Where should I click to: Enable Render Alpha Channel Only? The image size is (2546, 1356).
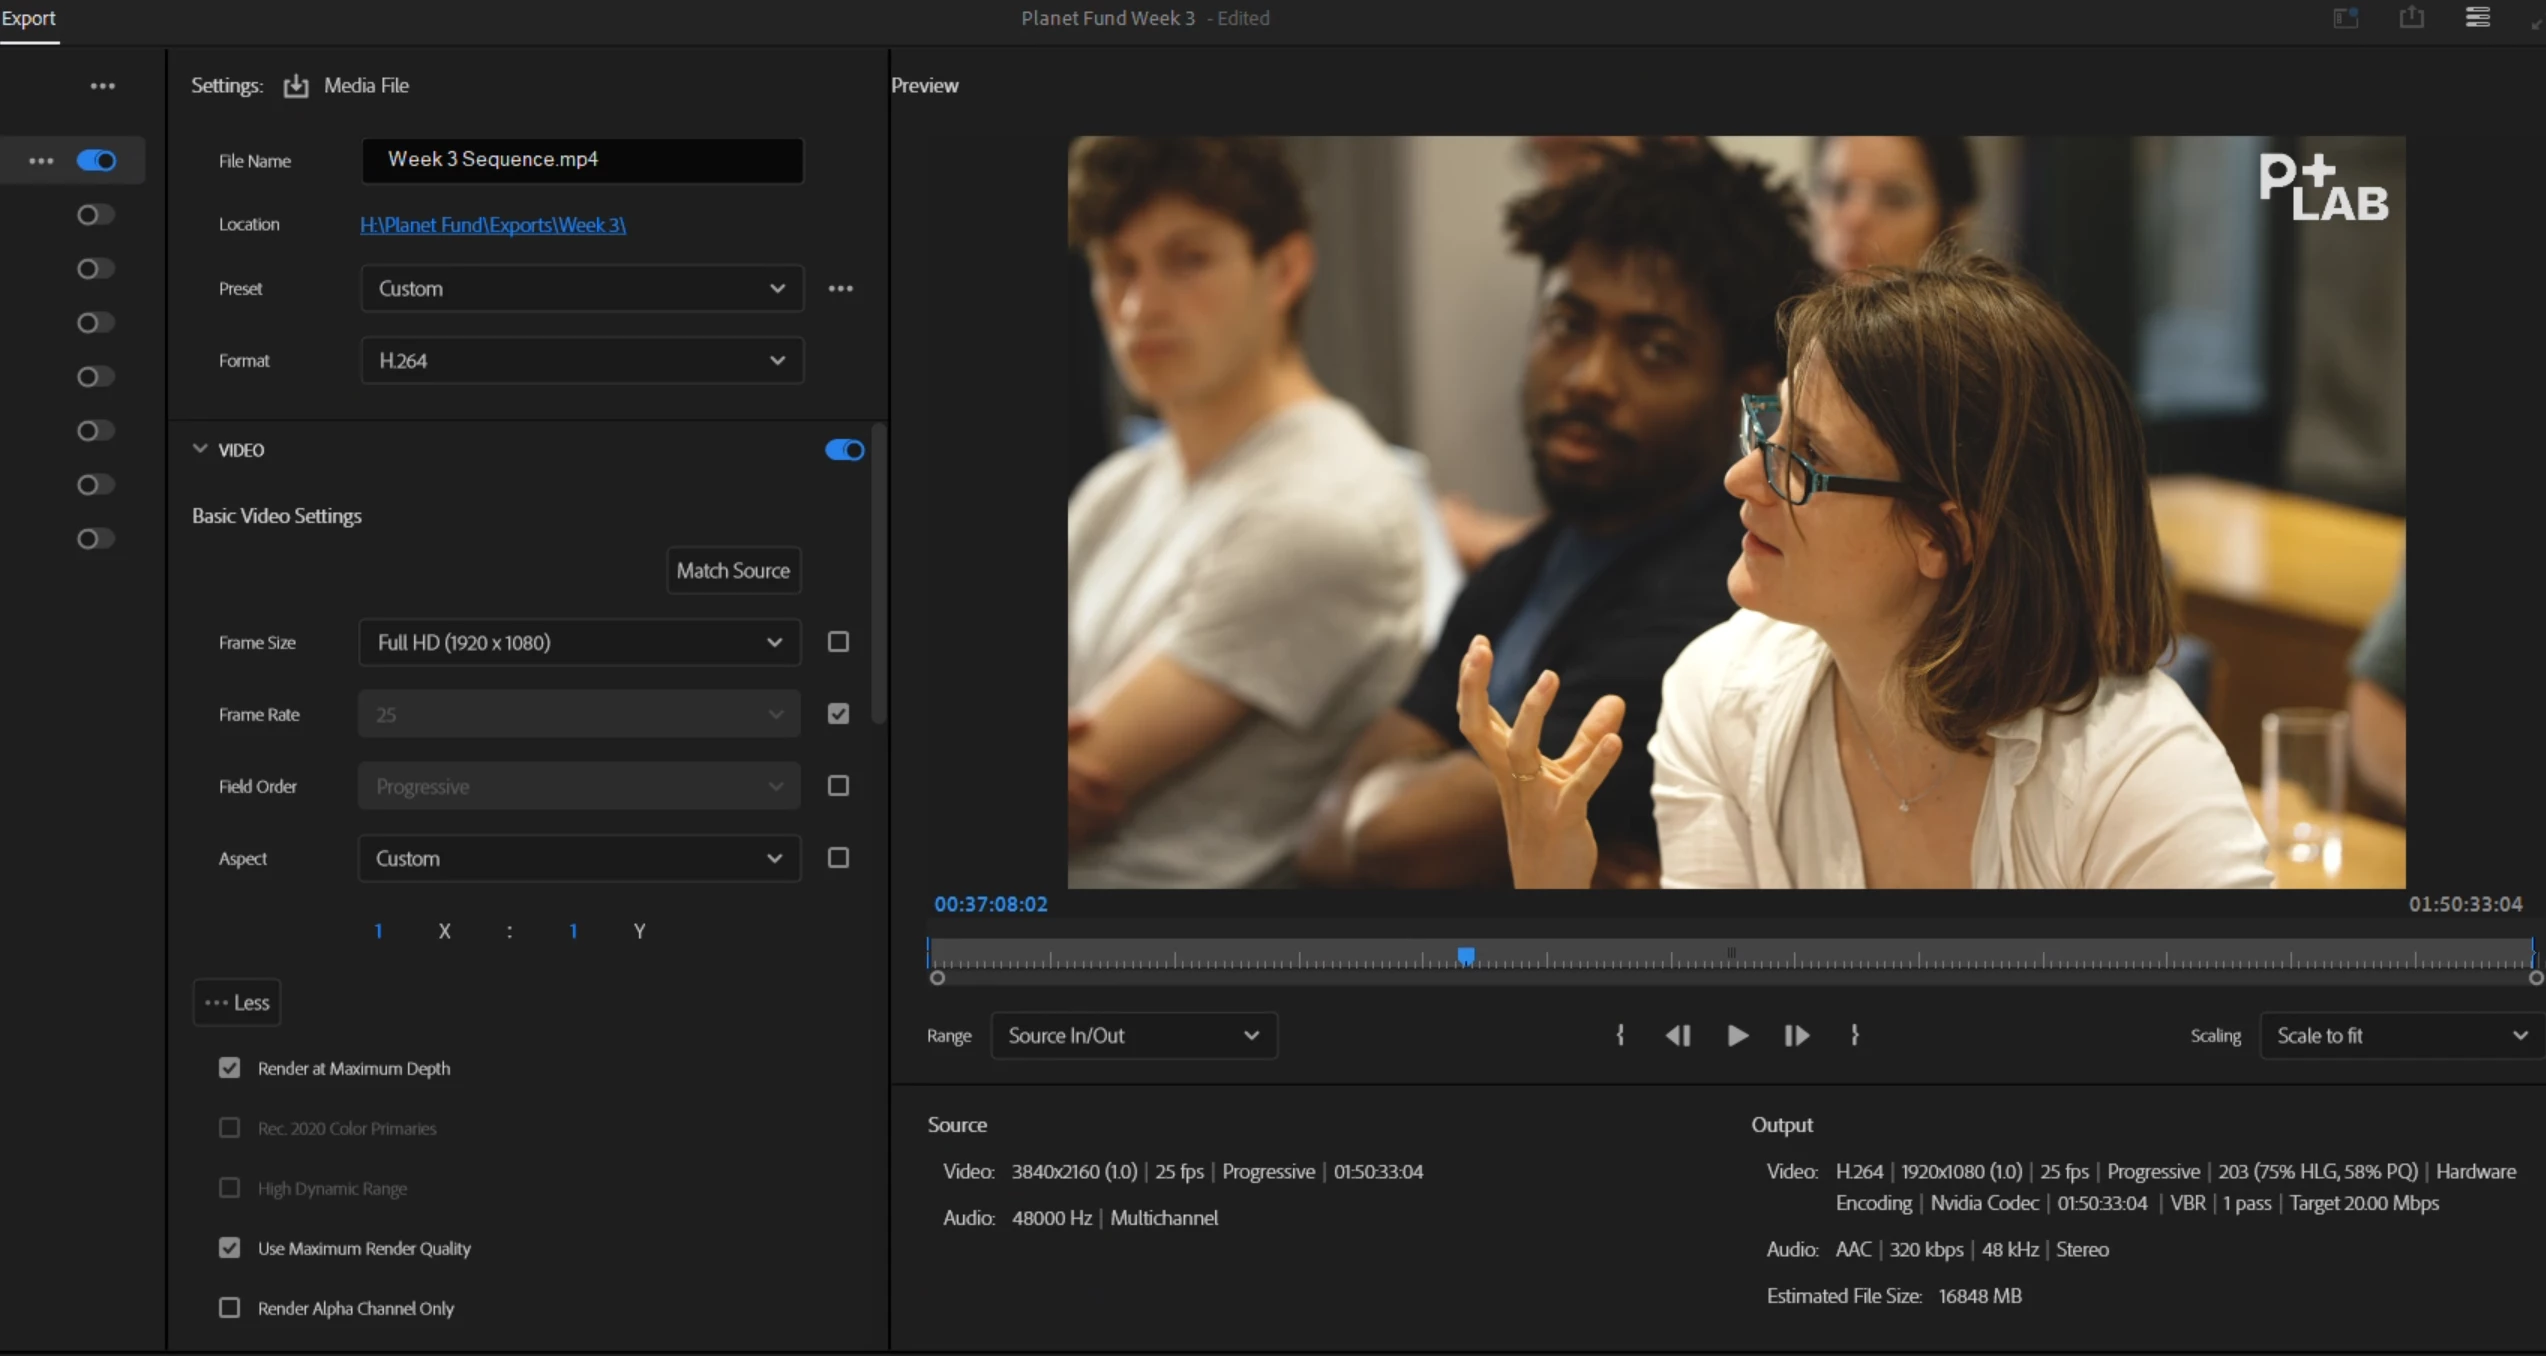click(229, 1308)
